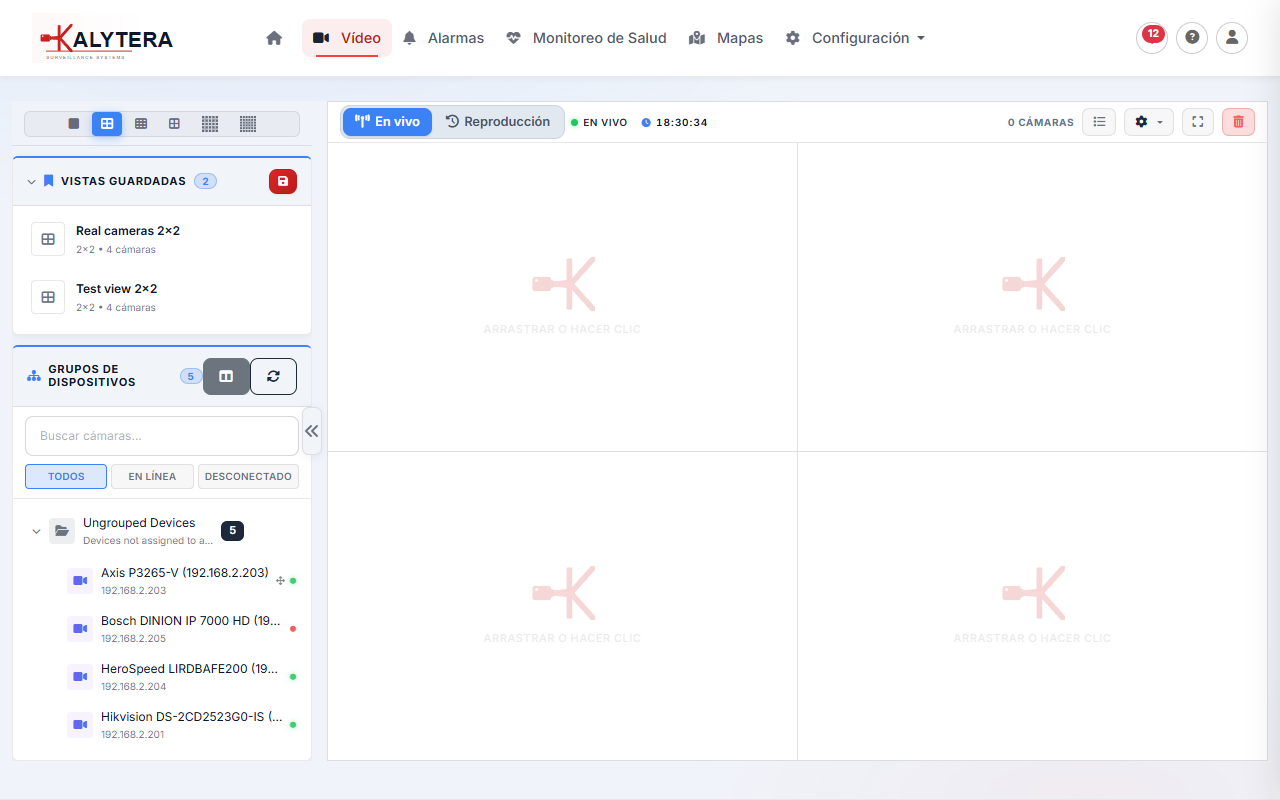Click the IP address 192.168.2.201
This screenshot has width=1280, height=800.
coord(133,735)
